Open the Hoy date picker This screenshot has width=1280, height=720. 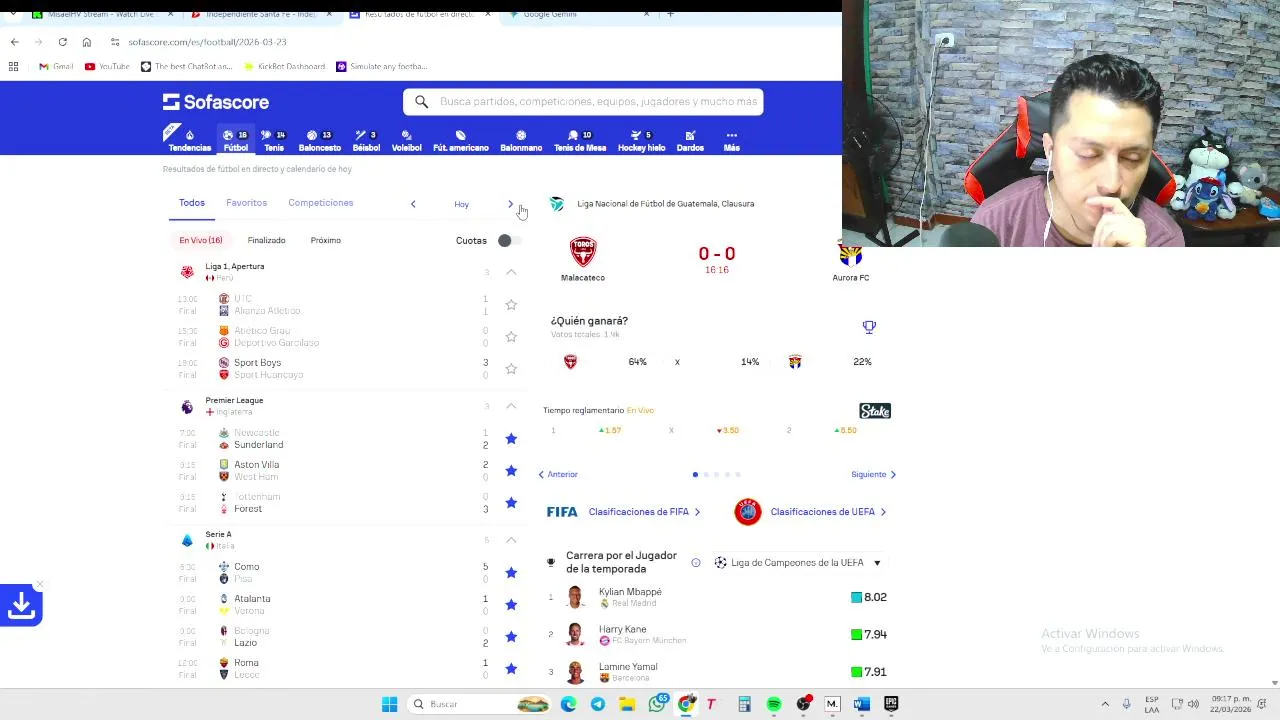coord(461,204)
